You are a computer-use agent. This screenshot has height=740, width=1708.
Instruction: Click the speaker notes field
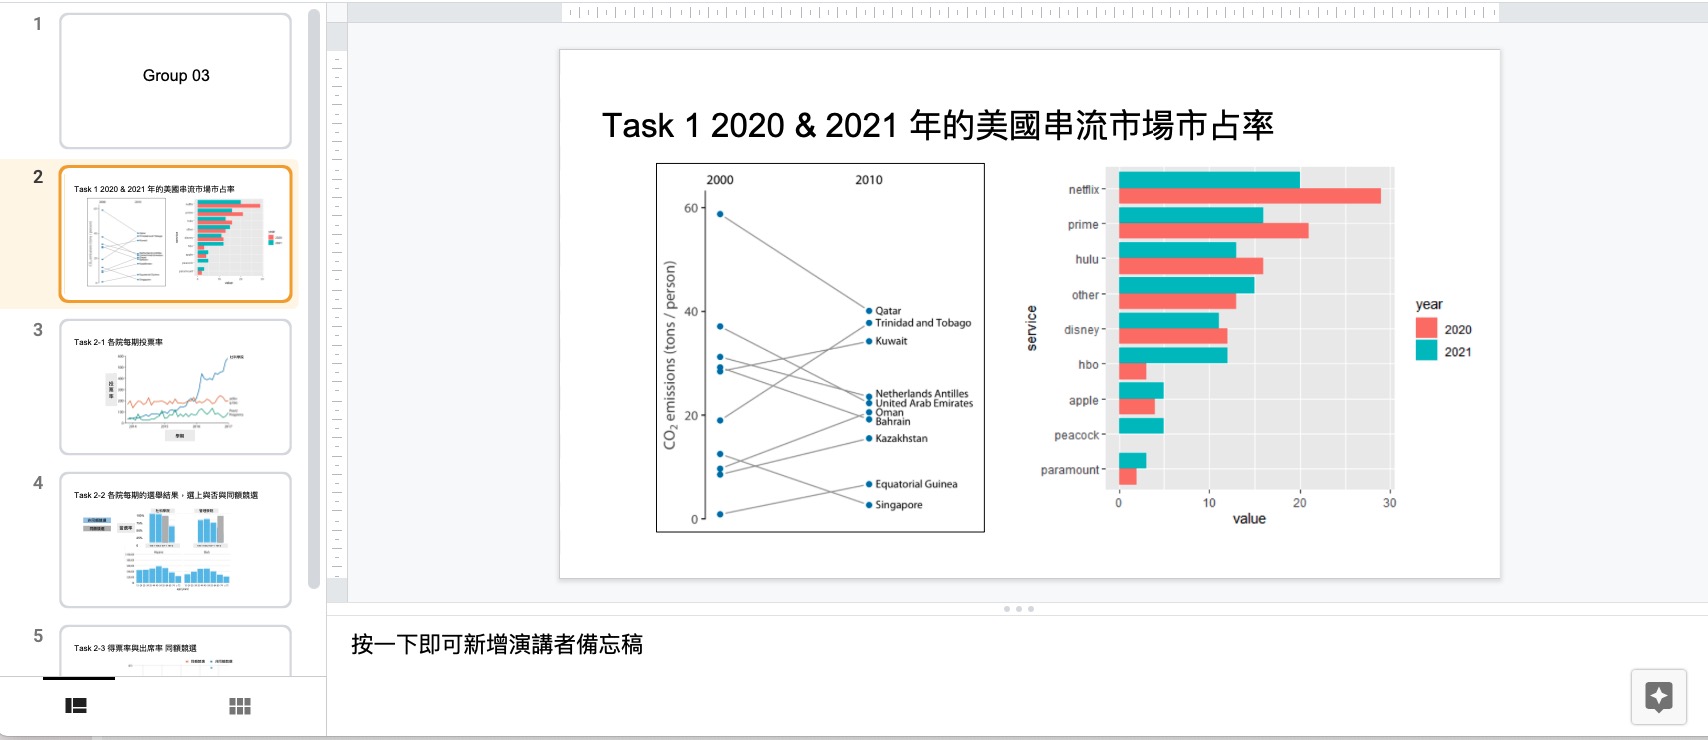(1017, 645)
